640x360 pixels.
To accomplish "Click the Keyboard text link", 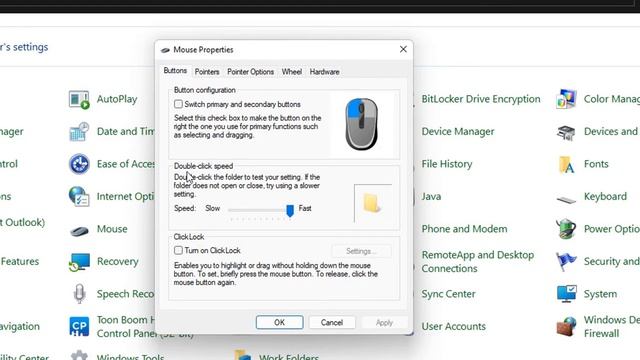I will pos(605,196).
